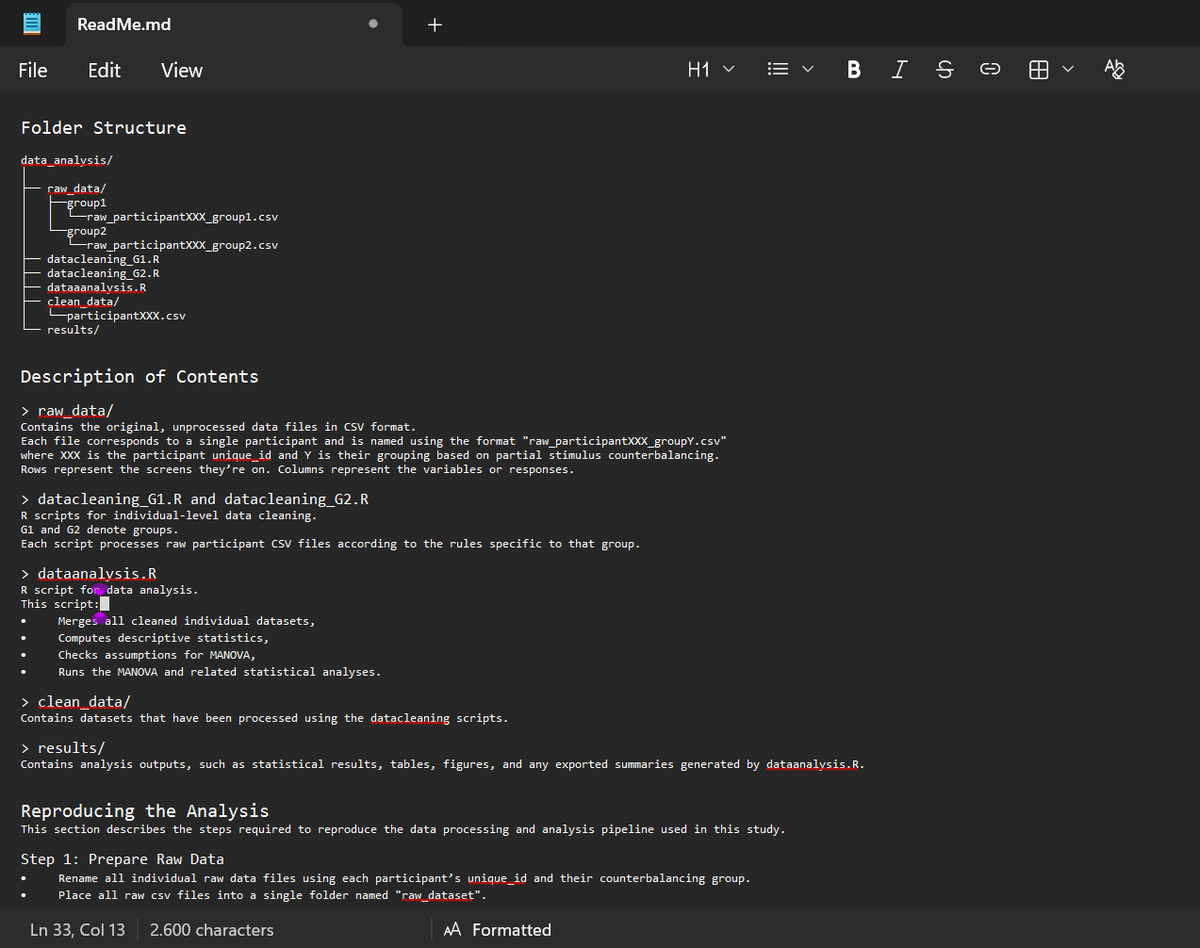Screen dimensions: 1200x948
Task: Open the H1 heading style dropdown
Action: (x=711, y=69)
